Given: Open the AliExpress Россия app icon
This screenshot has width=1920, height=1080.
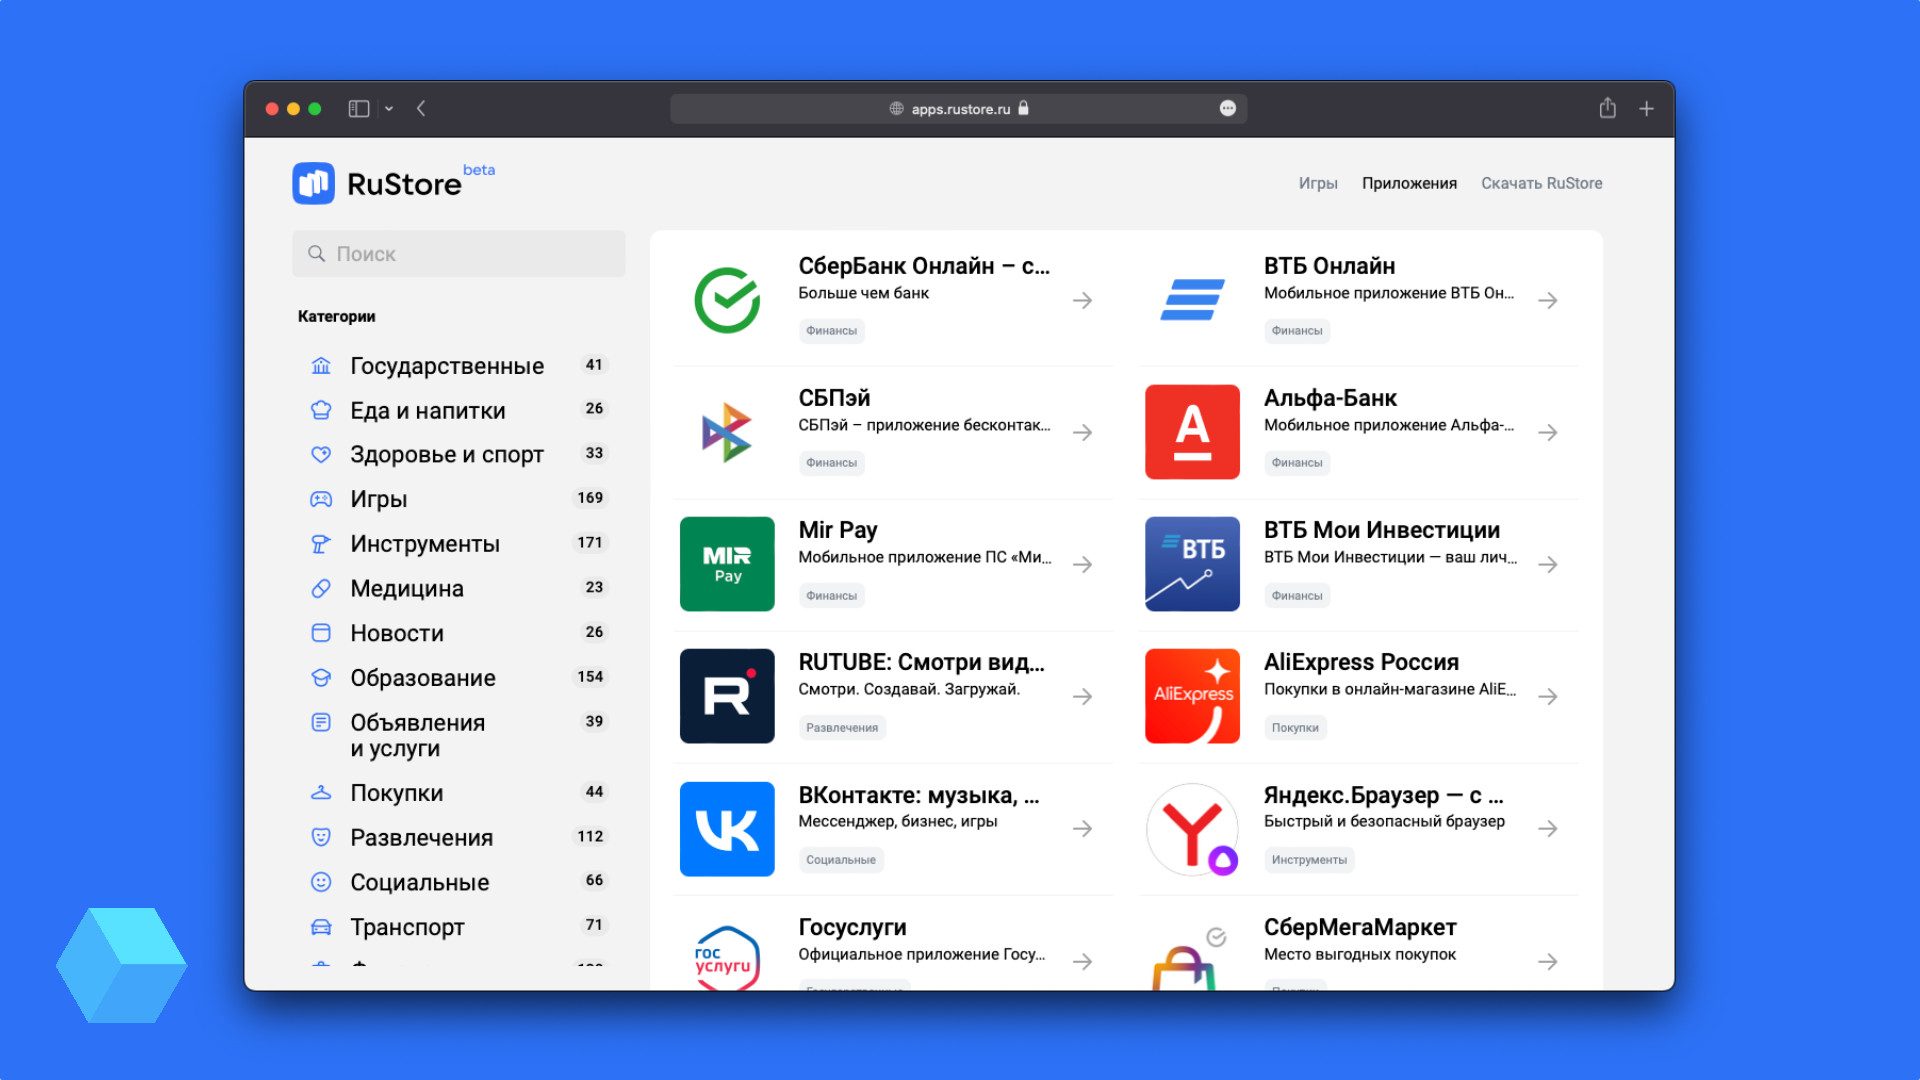Looking at the screenshot, I should [x=1192, y=696].
